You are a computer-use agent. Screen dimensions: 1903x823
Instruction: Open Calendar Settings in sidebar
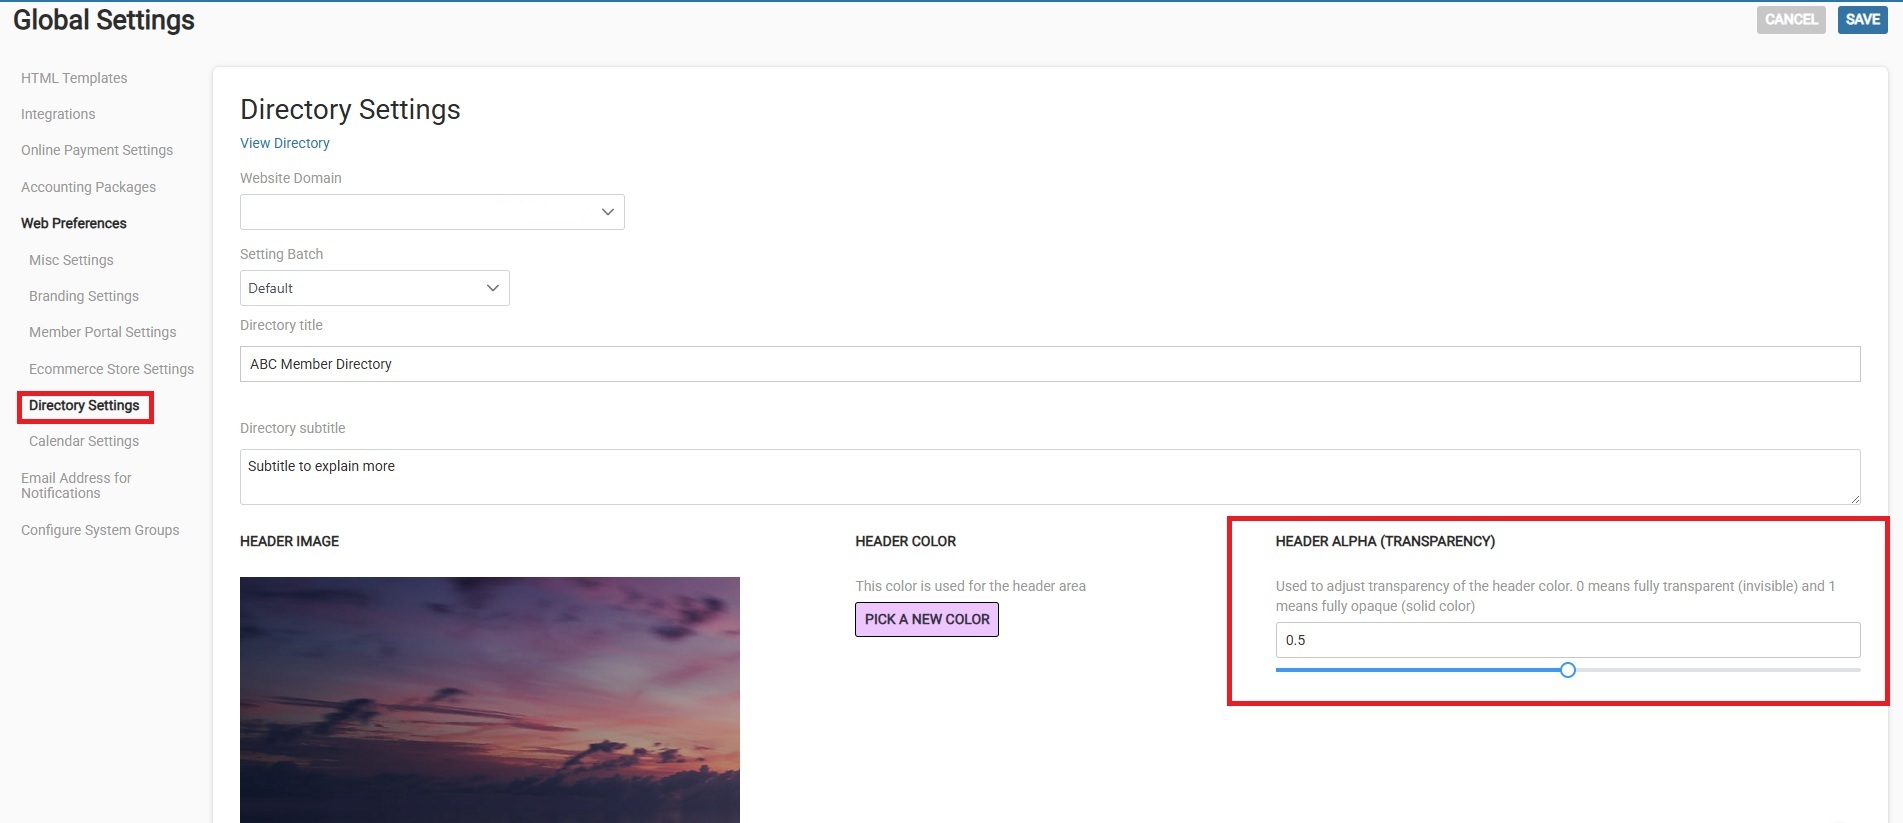coord(84,441)
